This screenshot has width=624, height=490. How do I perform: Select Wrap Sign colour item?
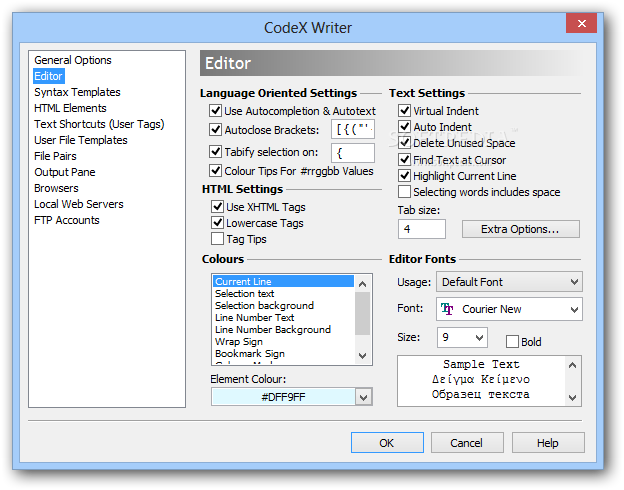click(x=283, y=341)
